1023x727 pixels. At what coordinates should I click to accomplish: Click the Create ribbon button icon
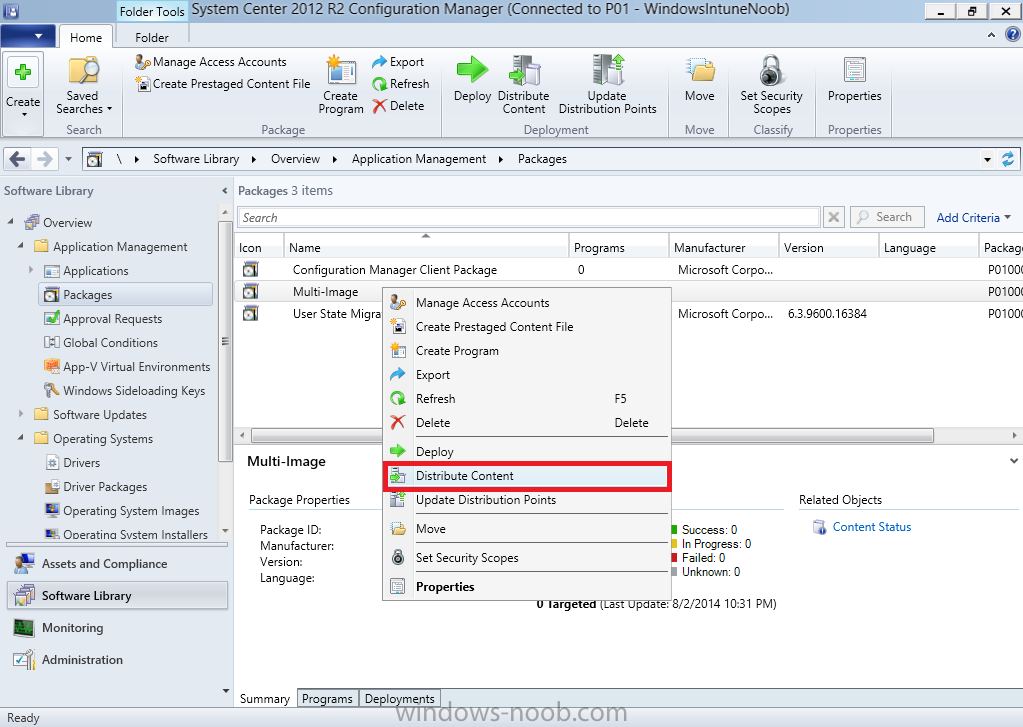[23, 72]
